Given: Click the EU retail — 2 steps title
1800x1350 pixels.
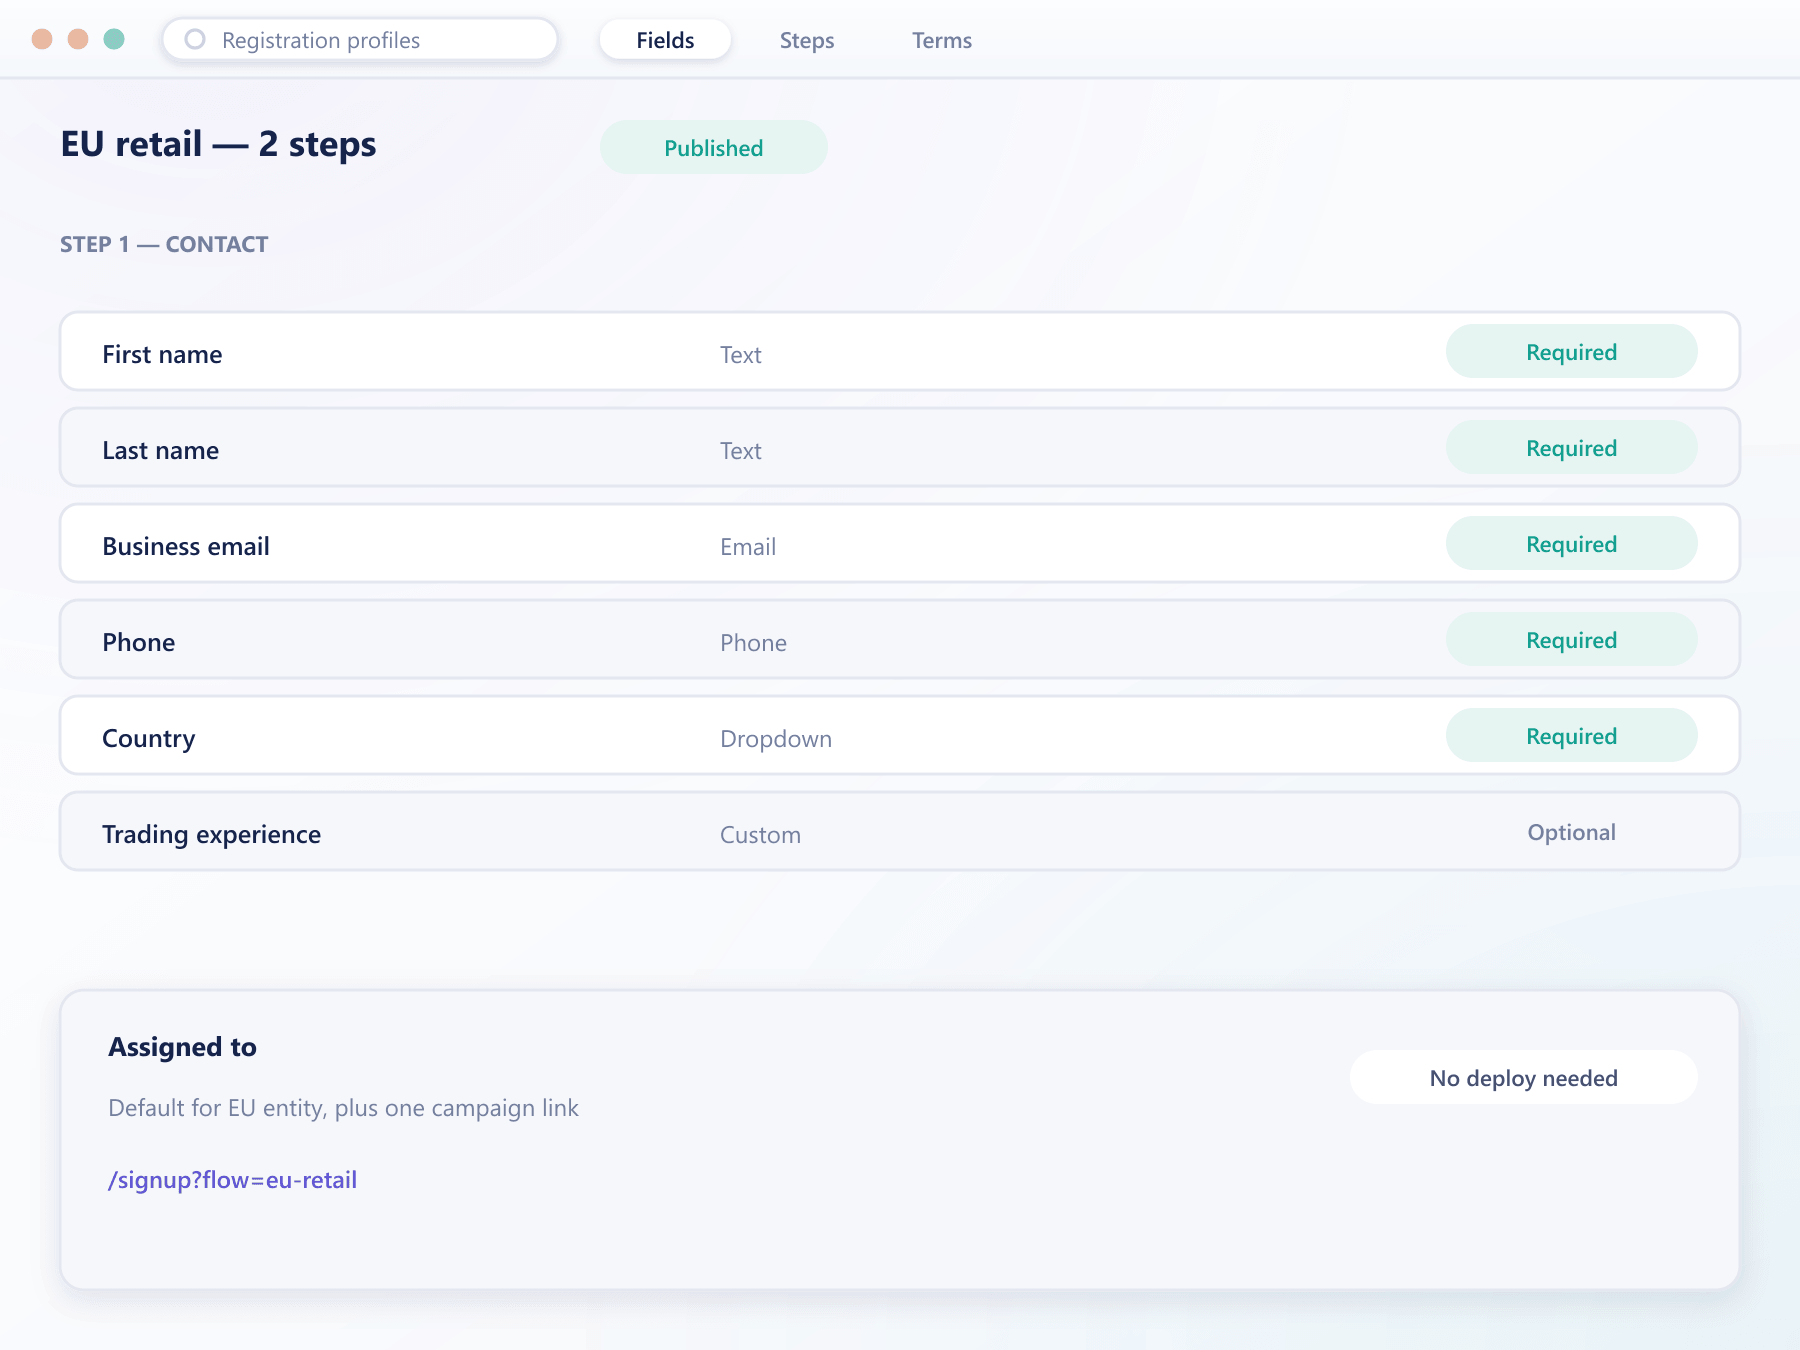Looking at the screenshot, I should tap(218, 144).
